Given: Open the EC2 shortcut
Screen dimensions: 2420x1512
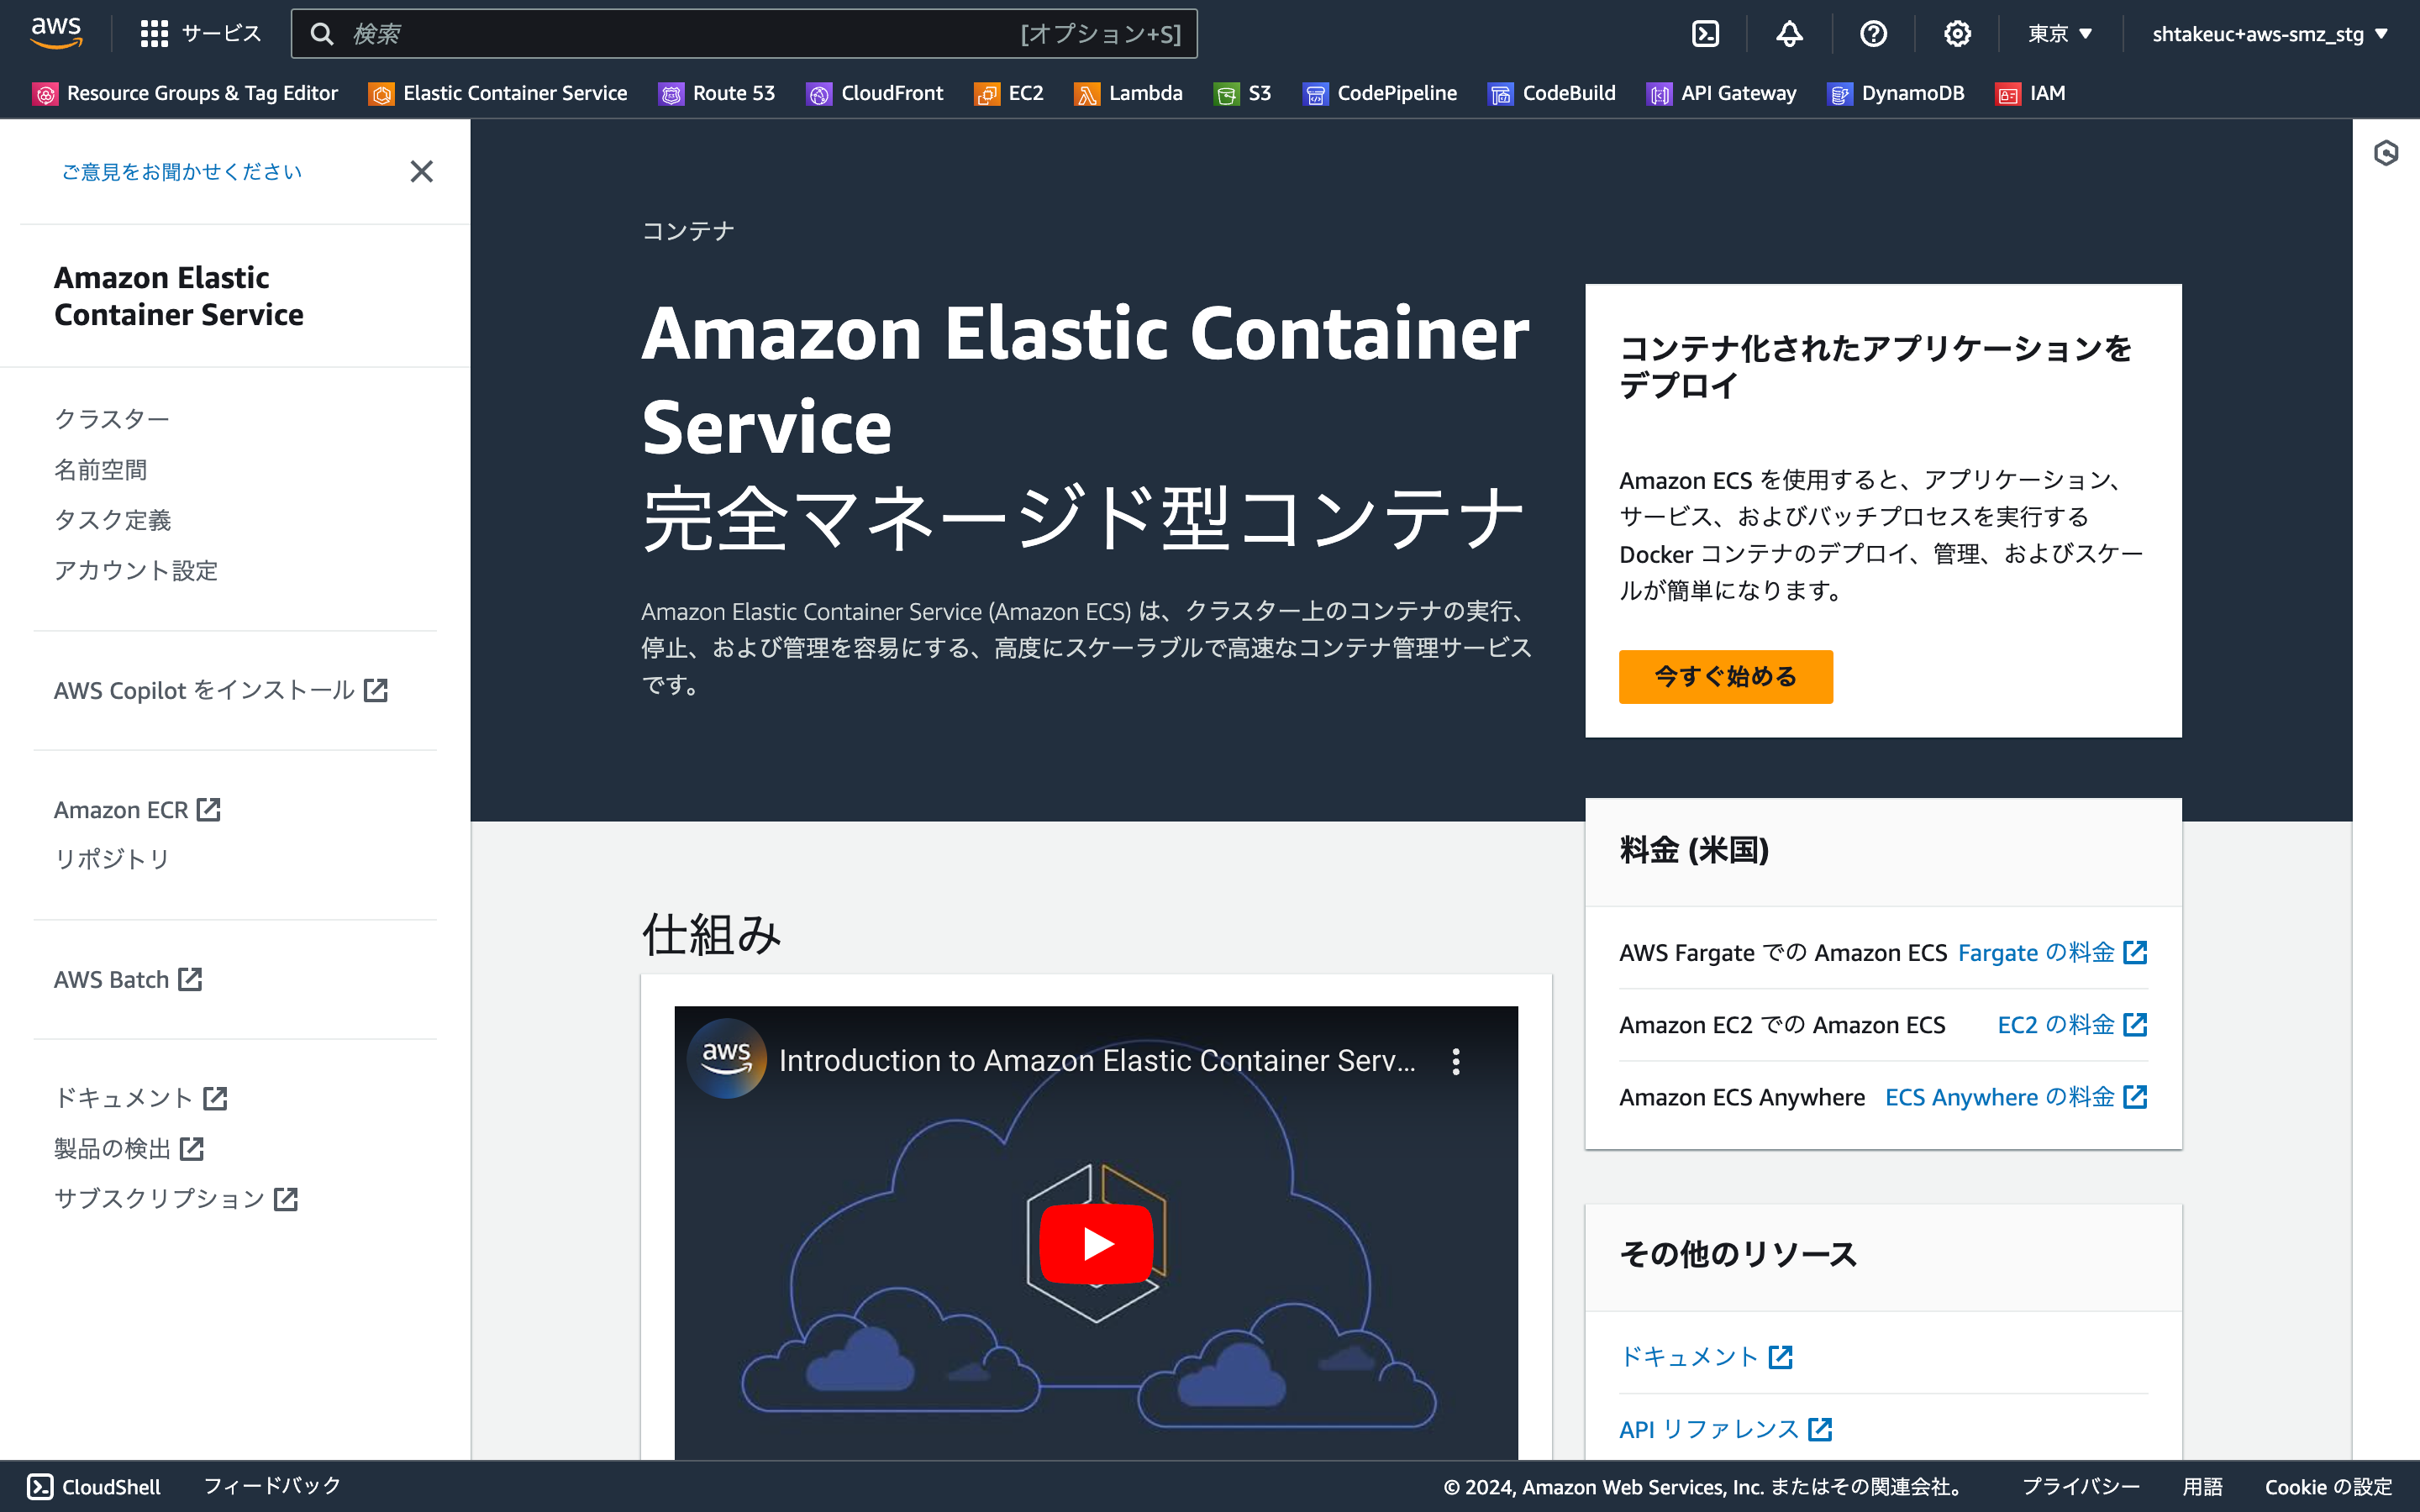Looking at the screenshot, I should [x=1009, y=93].
